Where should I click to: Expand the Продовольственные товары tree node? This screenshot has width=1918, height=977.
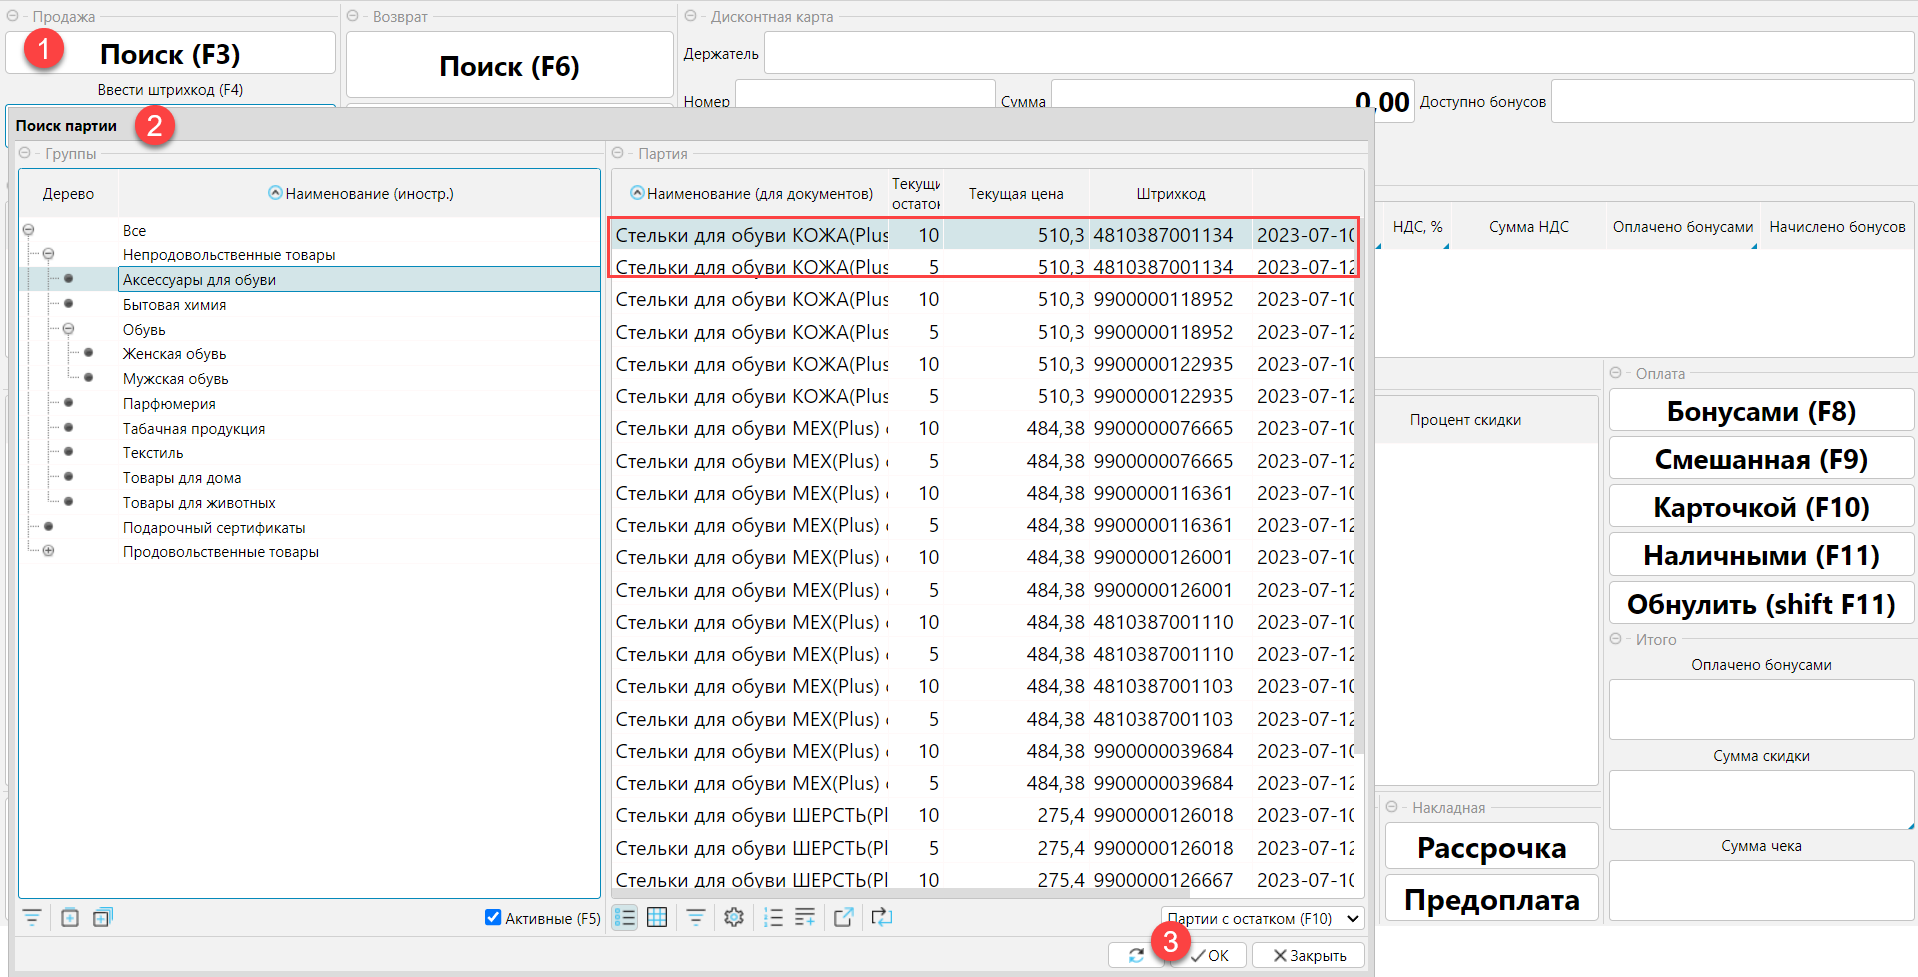pyautogui.click(x=48, y=551)
